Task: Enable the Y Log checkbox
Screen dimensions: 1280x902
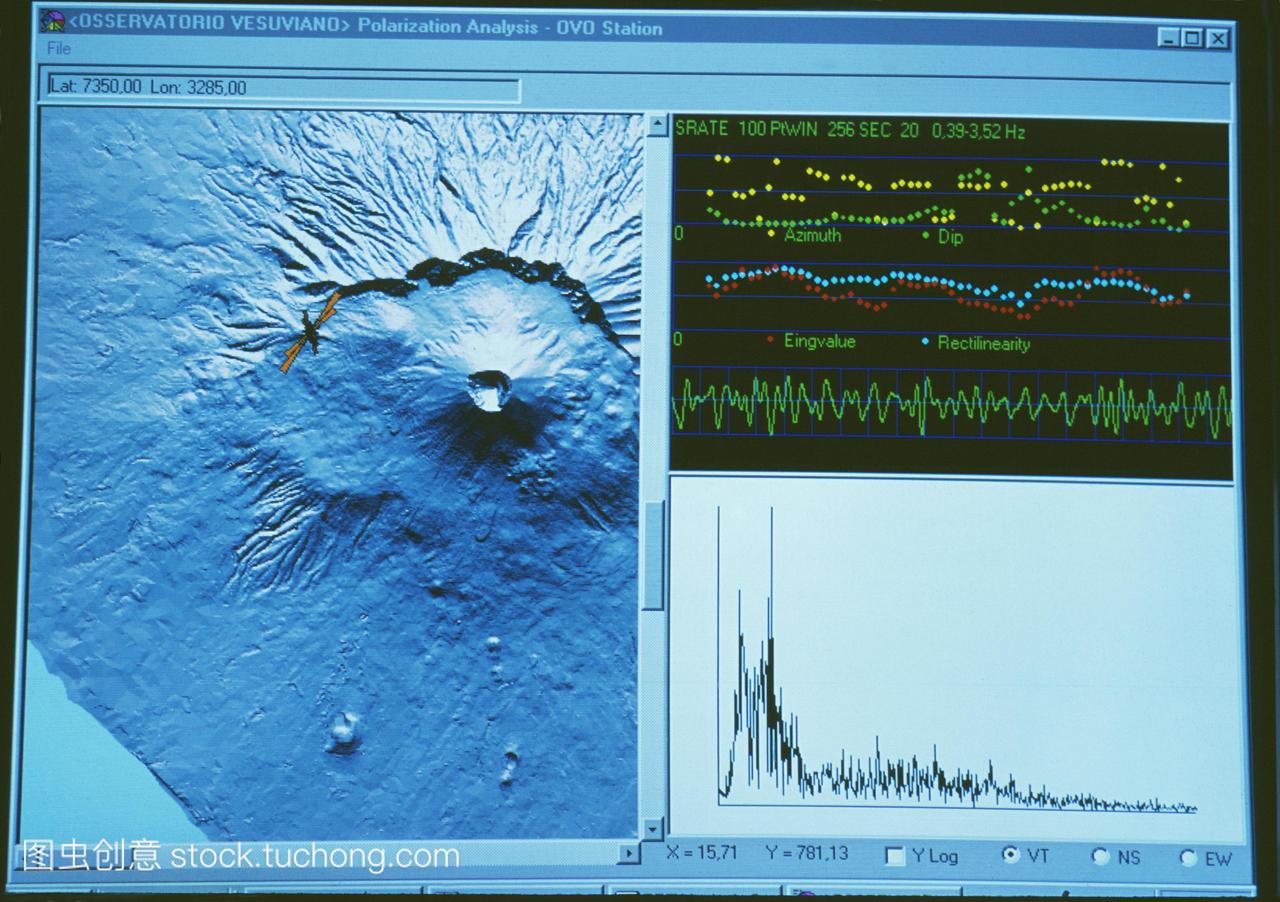Action: point(895,856)
